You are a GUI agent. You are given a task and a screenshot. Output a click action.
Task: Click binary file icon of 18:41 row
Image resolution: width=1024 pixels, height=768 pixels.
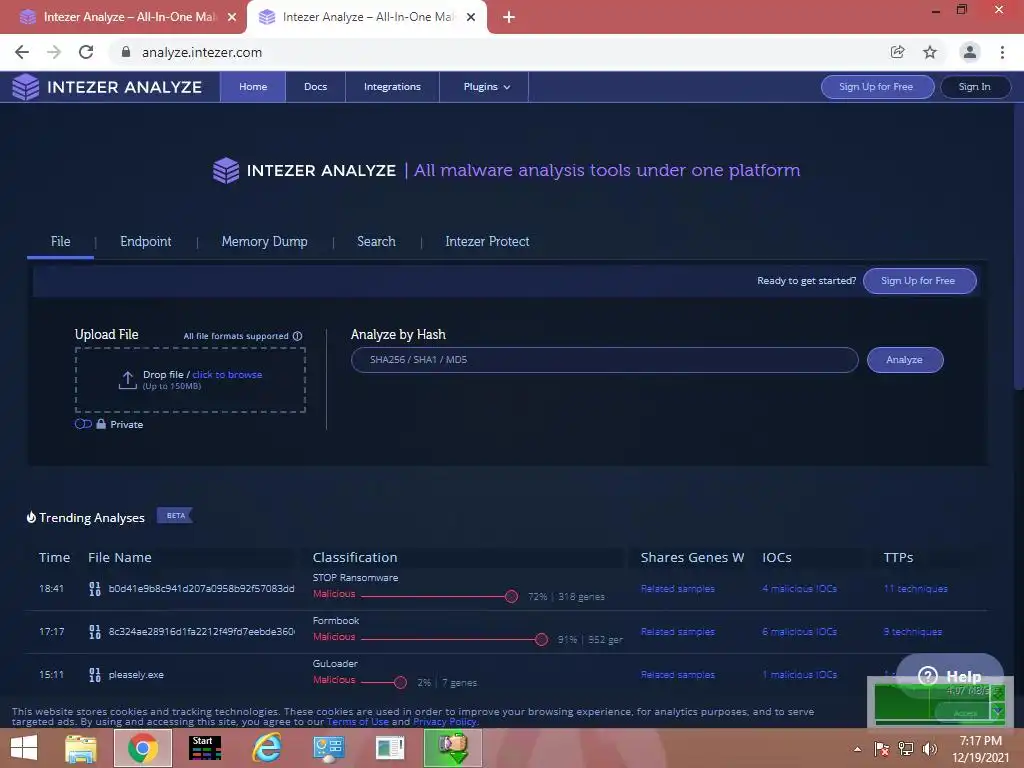[95, 588]
